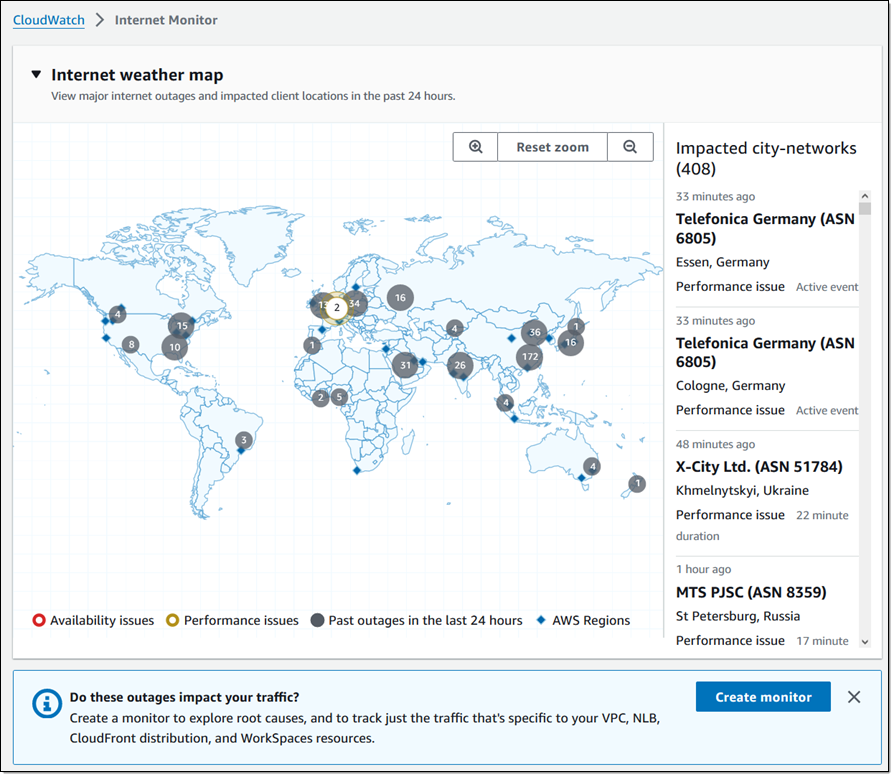Screen dimensions: 895x777
Task: Click AWS Regions legend diamond
Action: coord(543,622)
